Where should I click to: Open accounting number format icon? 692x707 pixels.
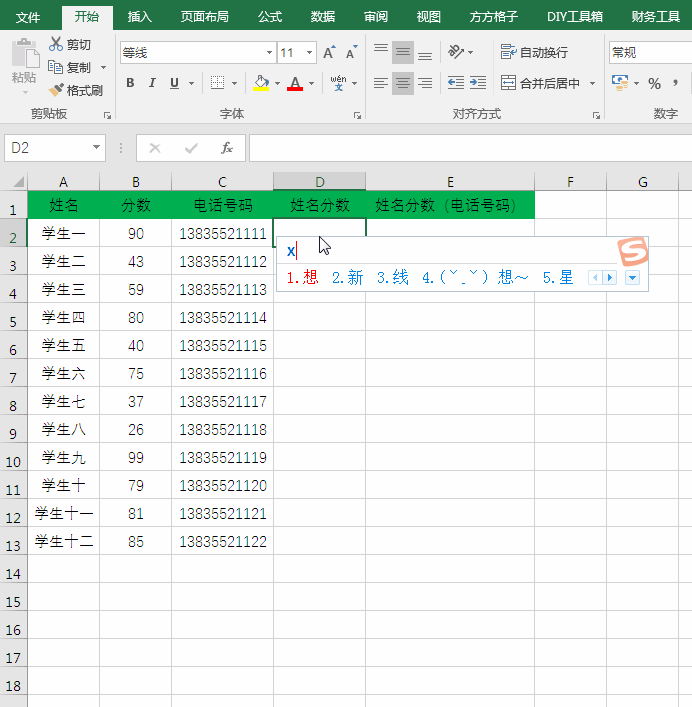tap(620, 83)
